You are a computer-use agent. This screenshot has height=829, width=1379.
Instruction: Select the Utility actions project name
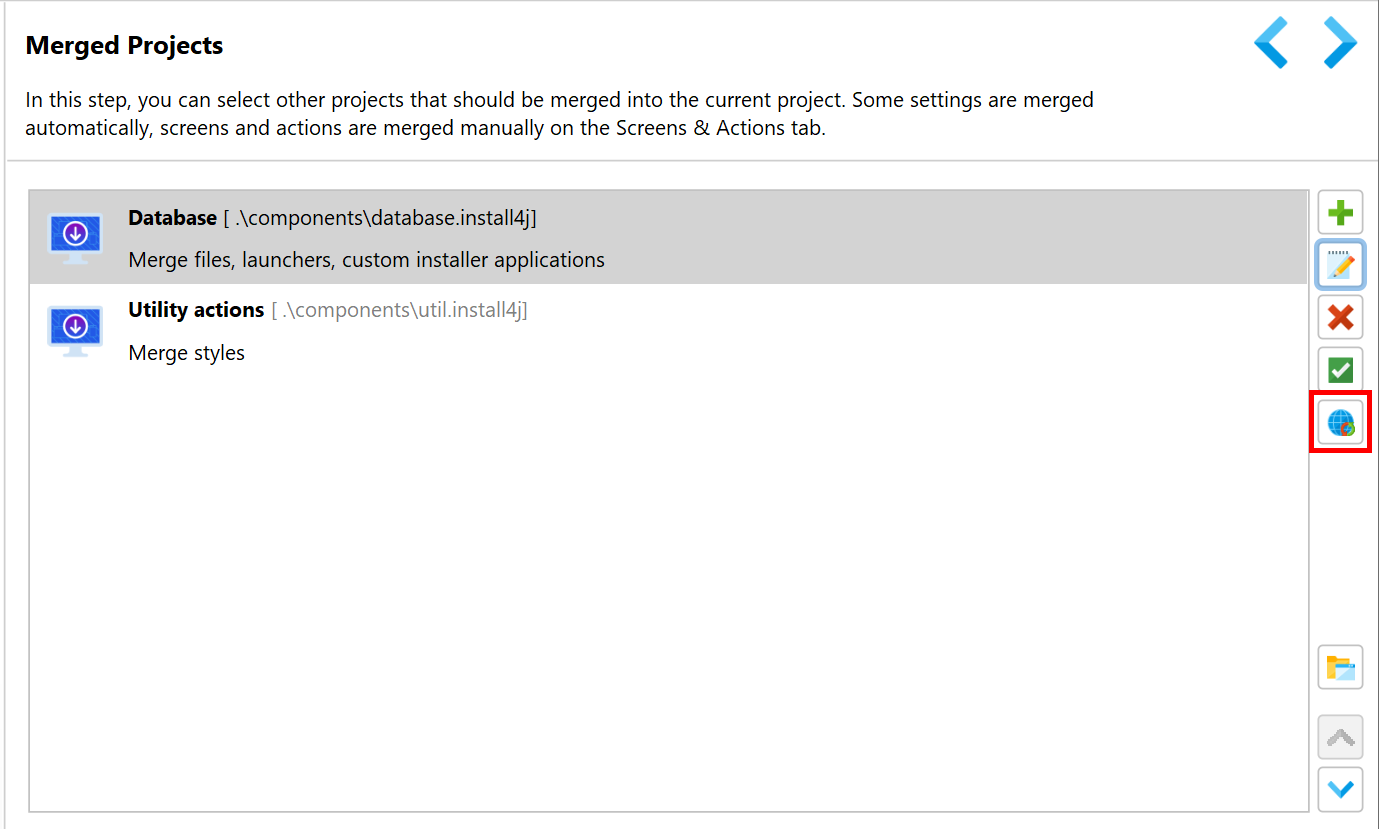click(196, 310)
